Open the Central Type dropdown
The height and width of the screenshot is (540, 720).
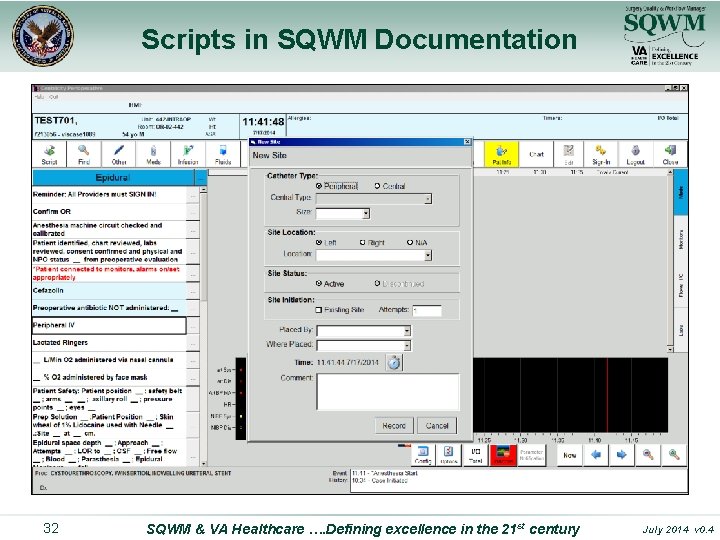pyautogui.click(x=428, y=199)
